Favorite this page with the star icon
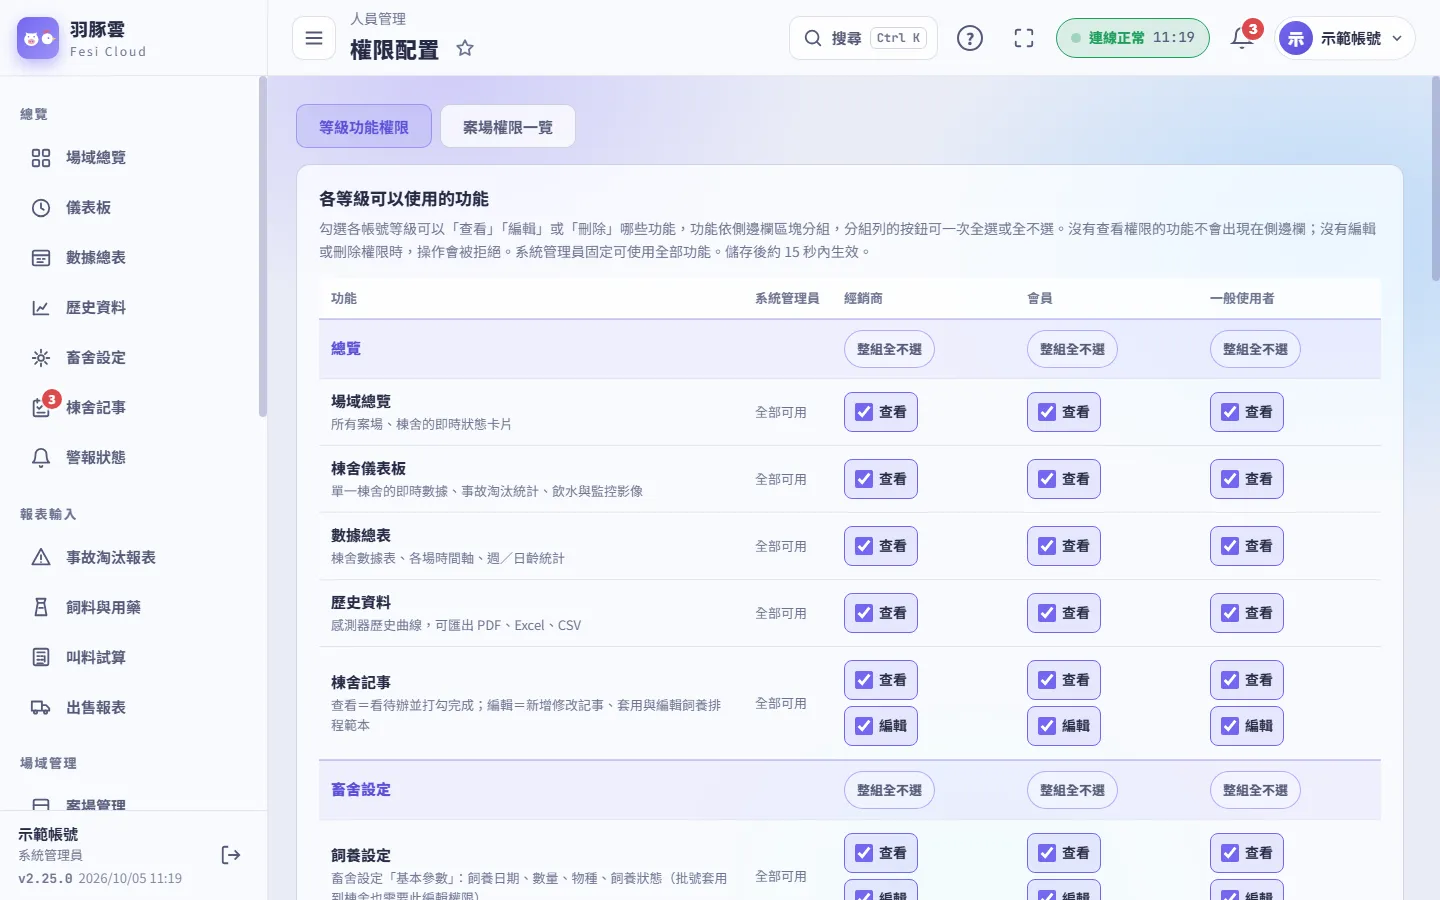Screen dimensions: 1440x900 465,48
